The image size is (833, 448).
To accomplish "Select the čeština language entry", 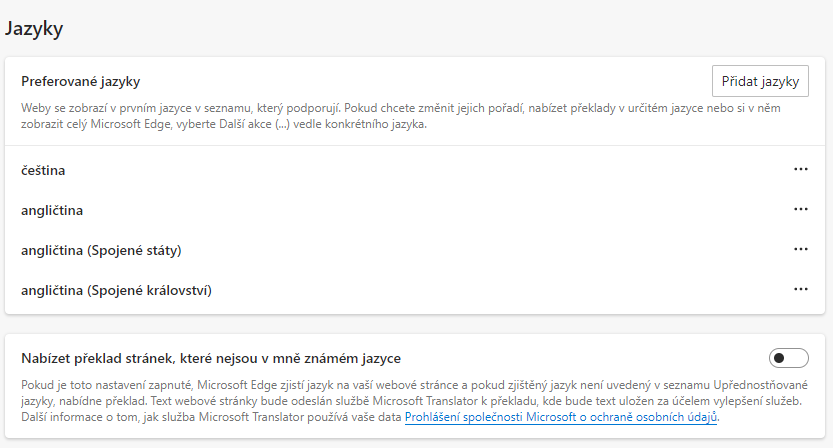I will click(x=43, y=171).
